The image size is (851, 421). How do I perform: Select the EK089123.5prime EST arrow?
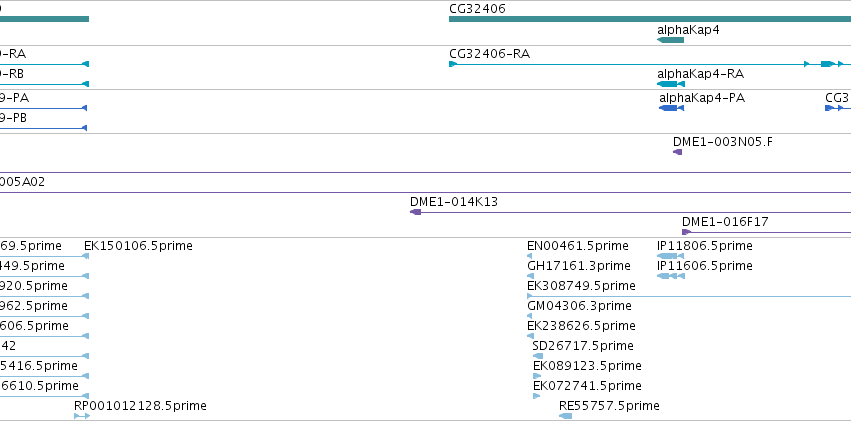pyautogui.click(x=537, y=376)
